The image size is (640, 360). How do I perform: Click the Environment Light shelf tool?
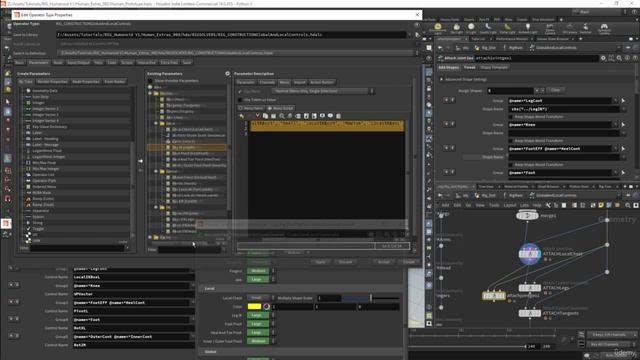point(438,29)
